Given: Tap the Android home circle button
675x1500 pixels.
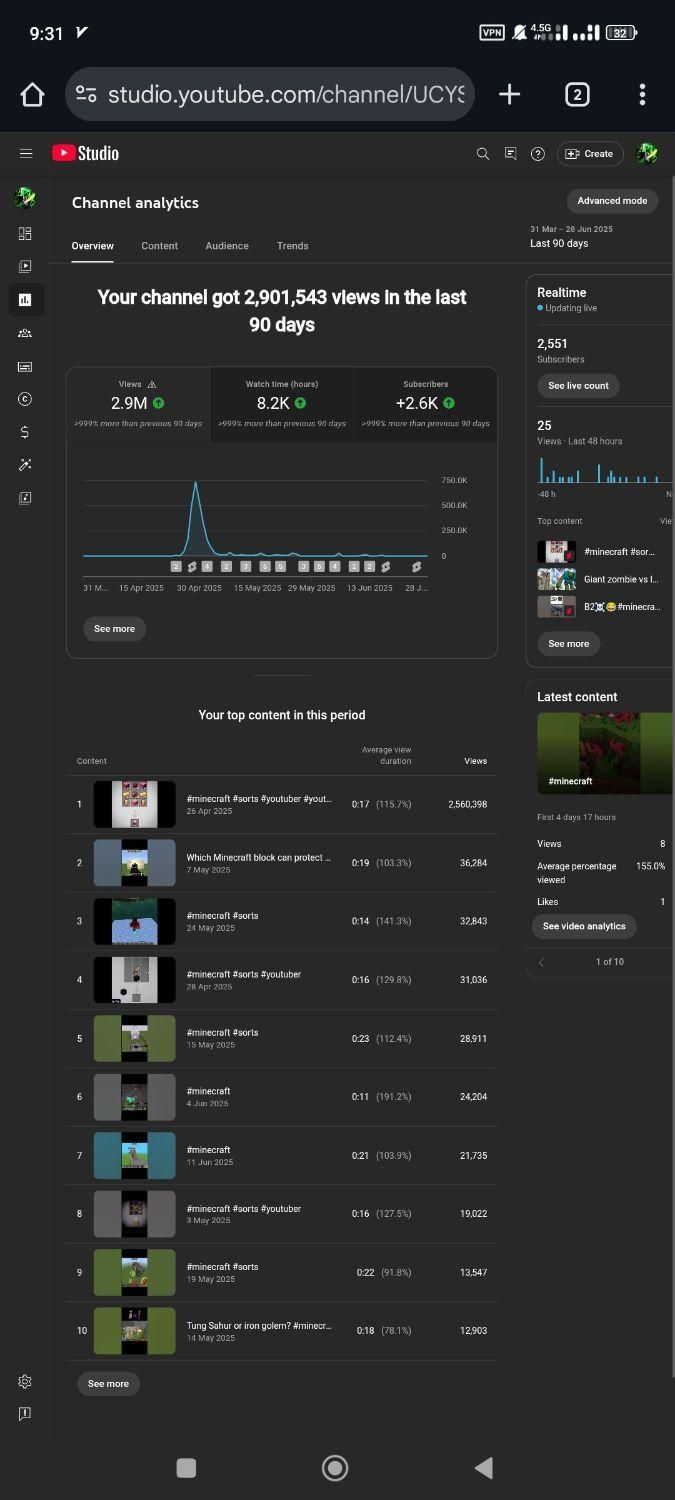Looking at the screenshot, I should click(x=335, y=1467).
